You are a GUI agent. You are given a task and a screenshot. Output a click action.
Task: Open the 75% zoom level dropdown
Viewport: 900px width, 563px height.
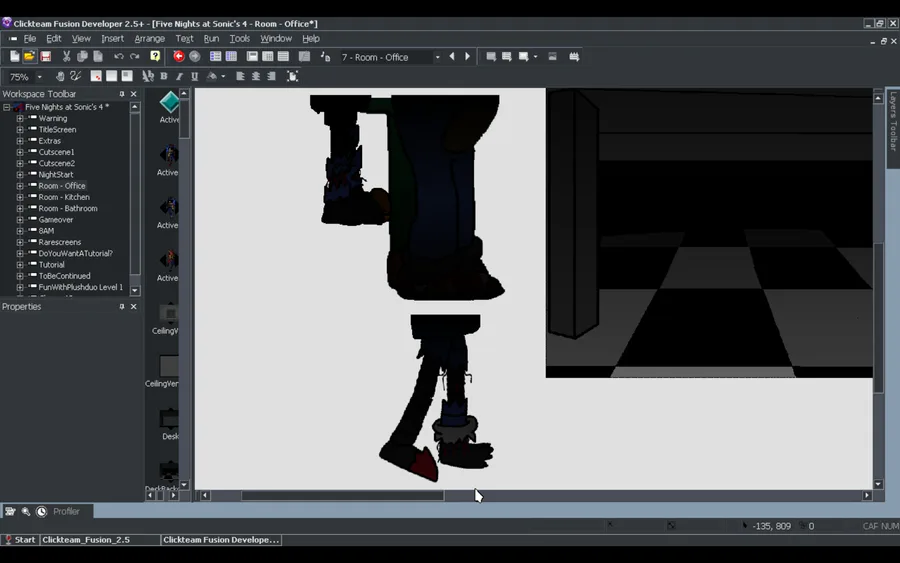point(40,77)
